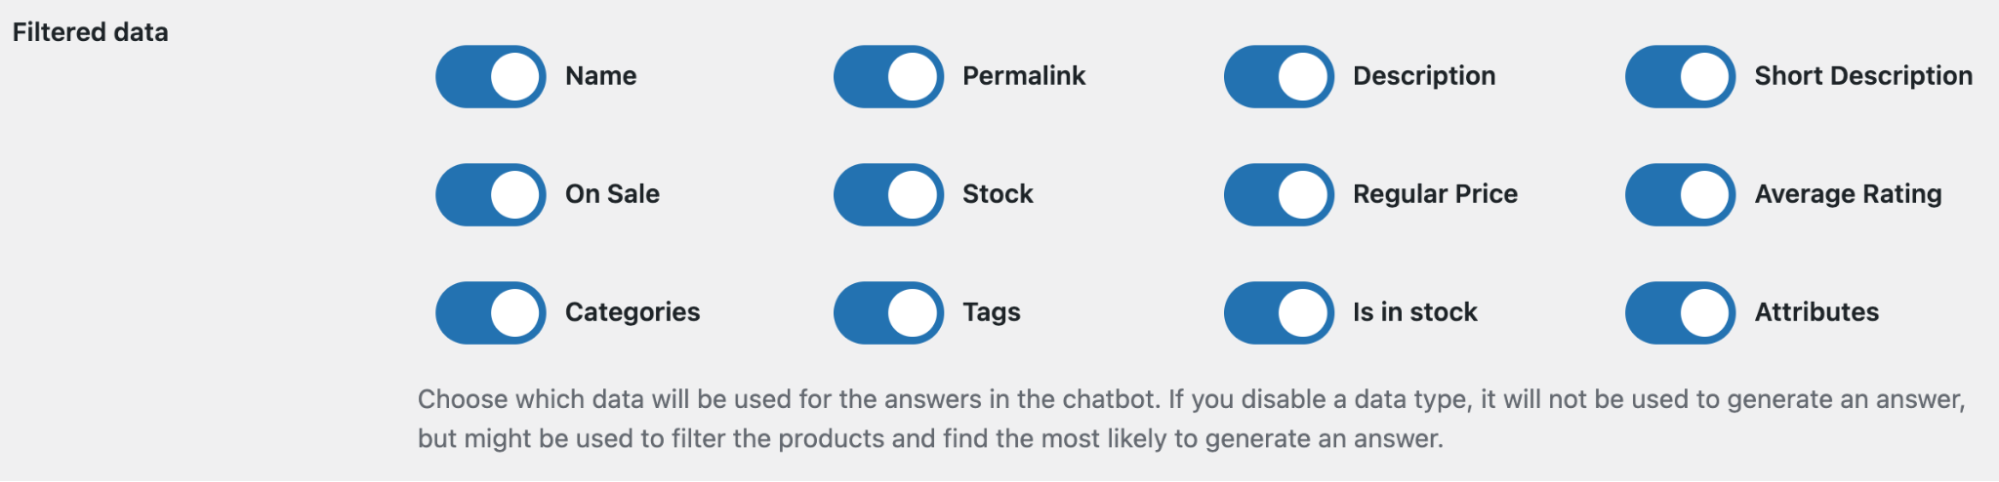Click the Attributes label
Screen dimensions: 1999x482
(x=1817, y=312)
